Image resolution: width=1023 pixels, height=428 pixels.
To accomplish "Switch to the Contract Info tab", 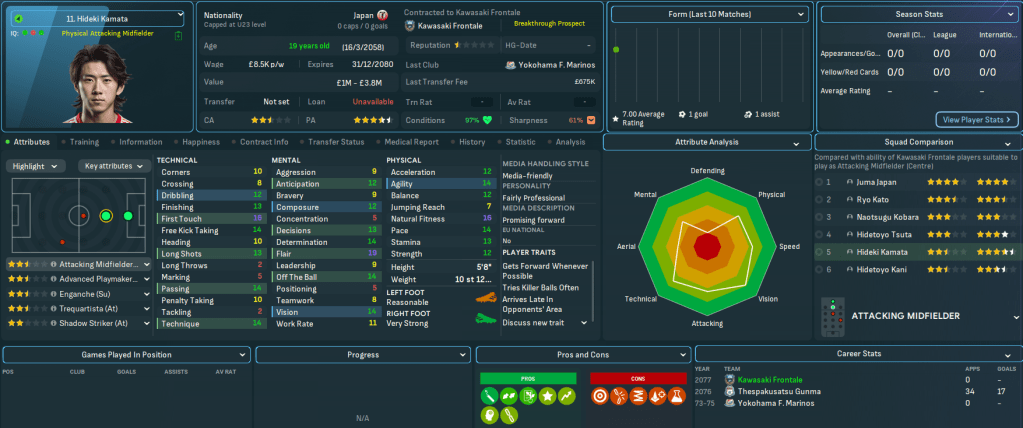I will point(264,142).
